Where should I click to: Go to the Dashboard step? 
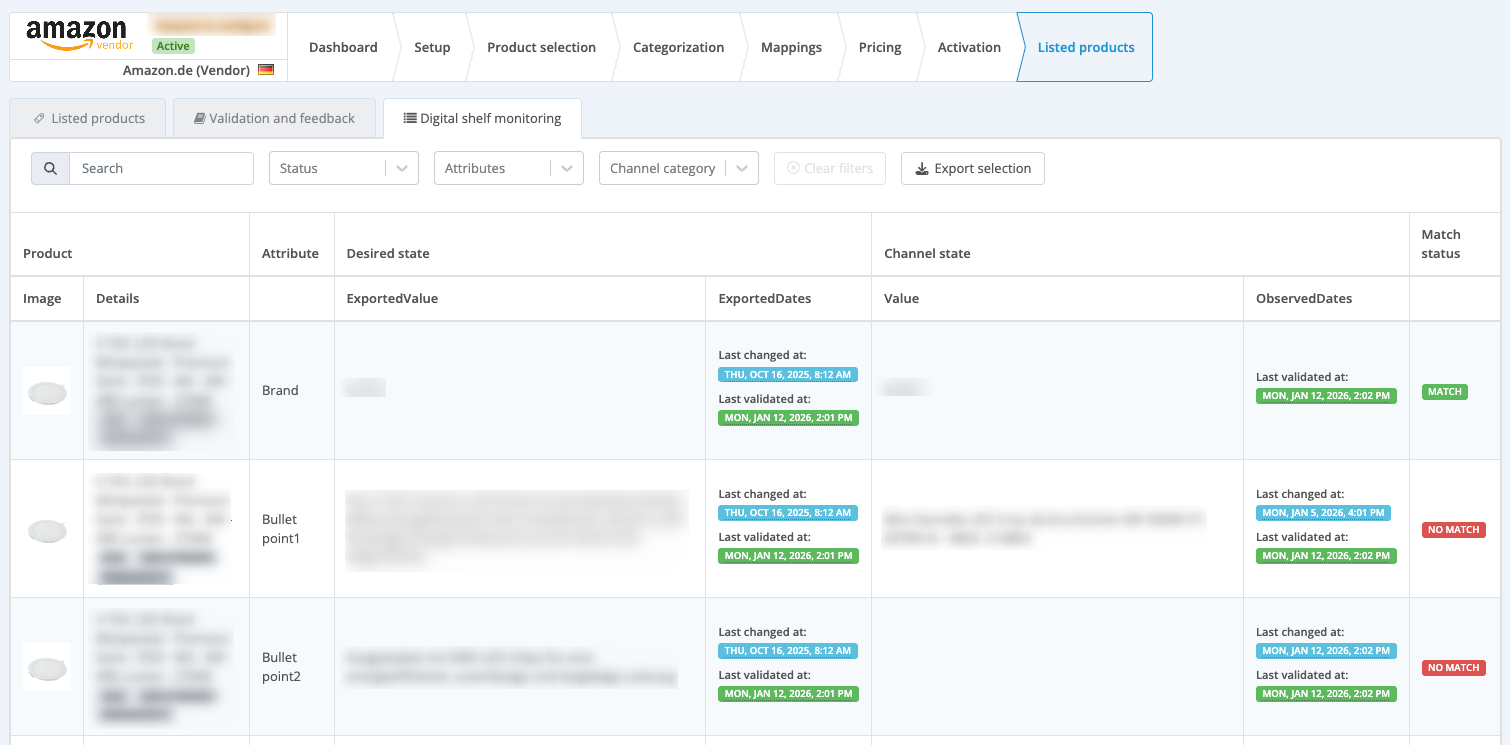tap(343, 47)
